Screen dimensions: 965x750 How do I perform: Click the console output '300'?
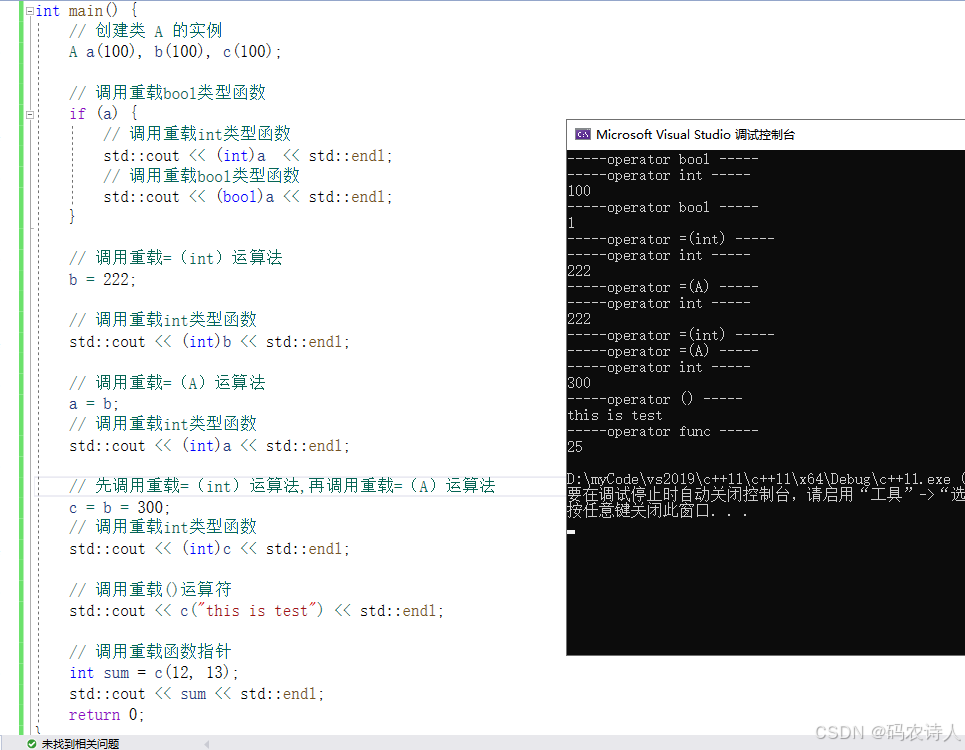[579, 383]
